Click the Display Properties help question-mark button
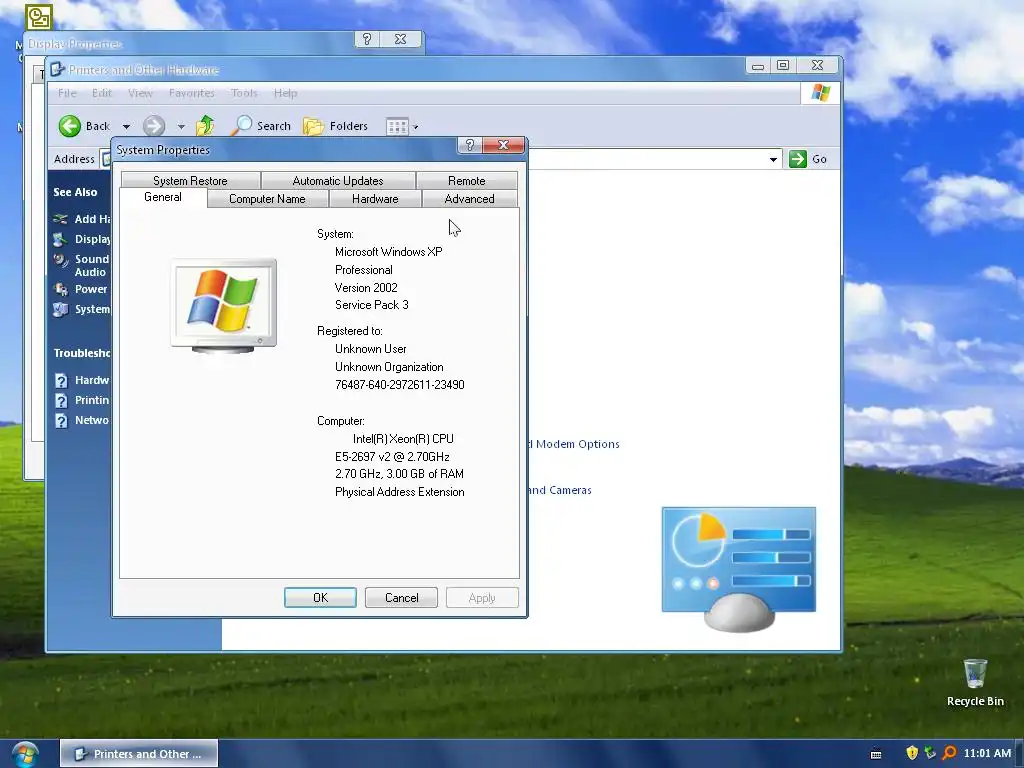1024x768 pixels. 366,39
